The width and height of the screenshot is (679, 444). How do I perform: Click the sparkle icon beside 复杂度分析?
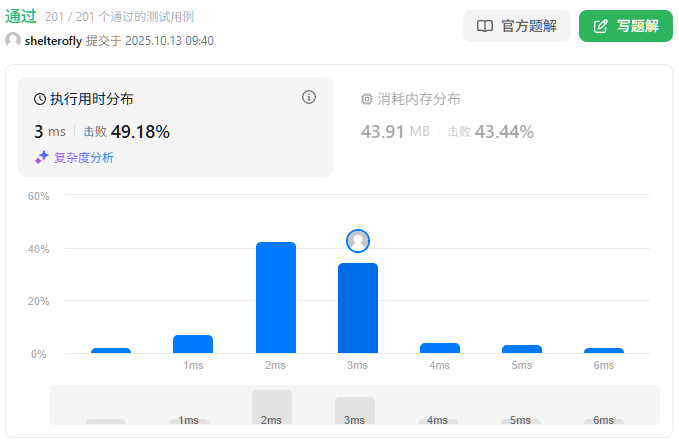[x=42, y=157]
